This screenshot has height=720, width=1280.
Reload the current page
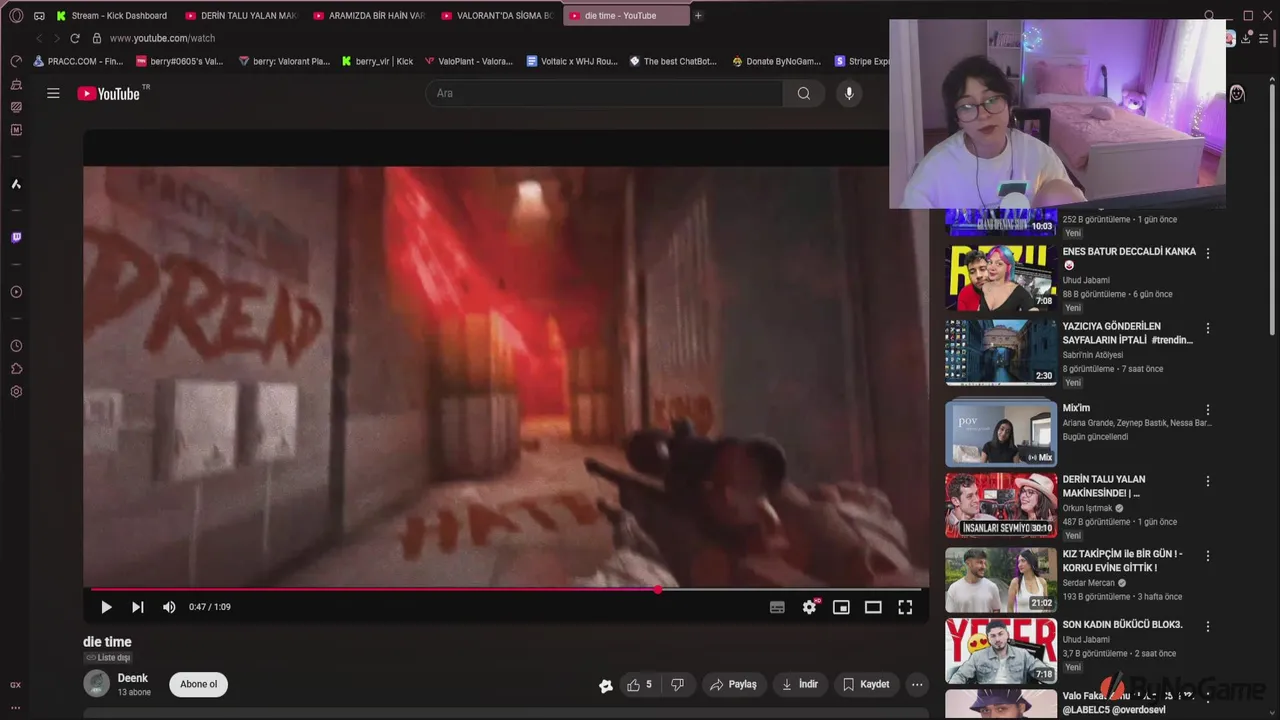pyautogui.click(x=75, y=38)
